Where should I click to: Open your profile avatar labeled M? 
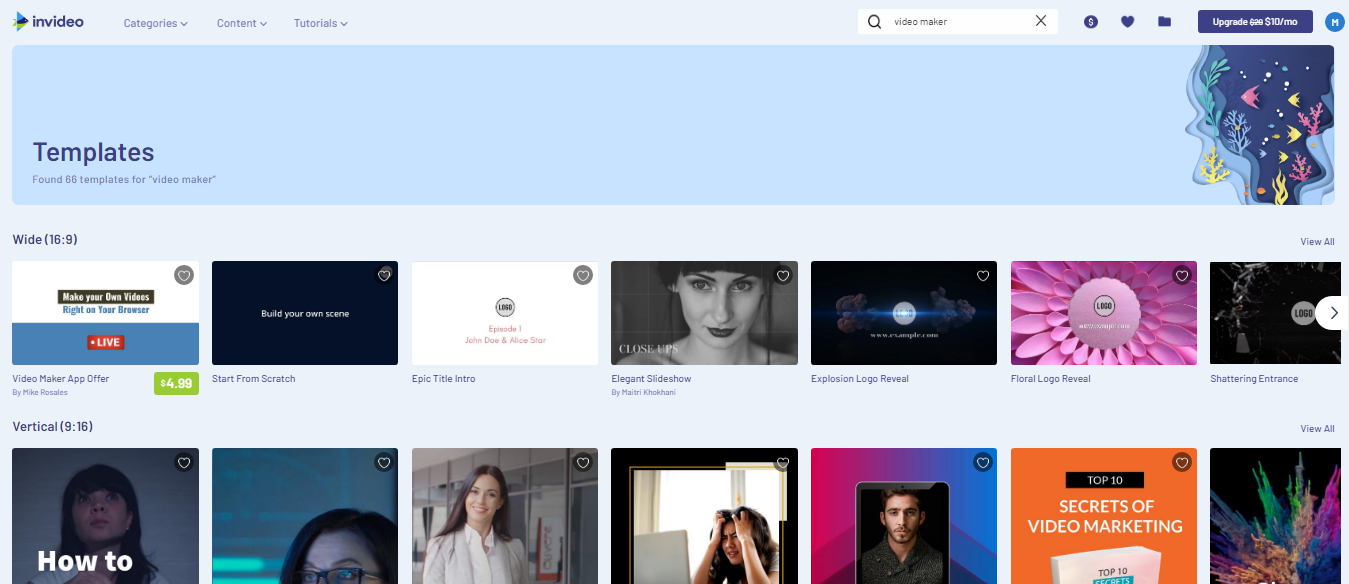(1334, 21)
